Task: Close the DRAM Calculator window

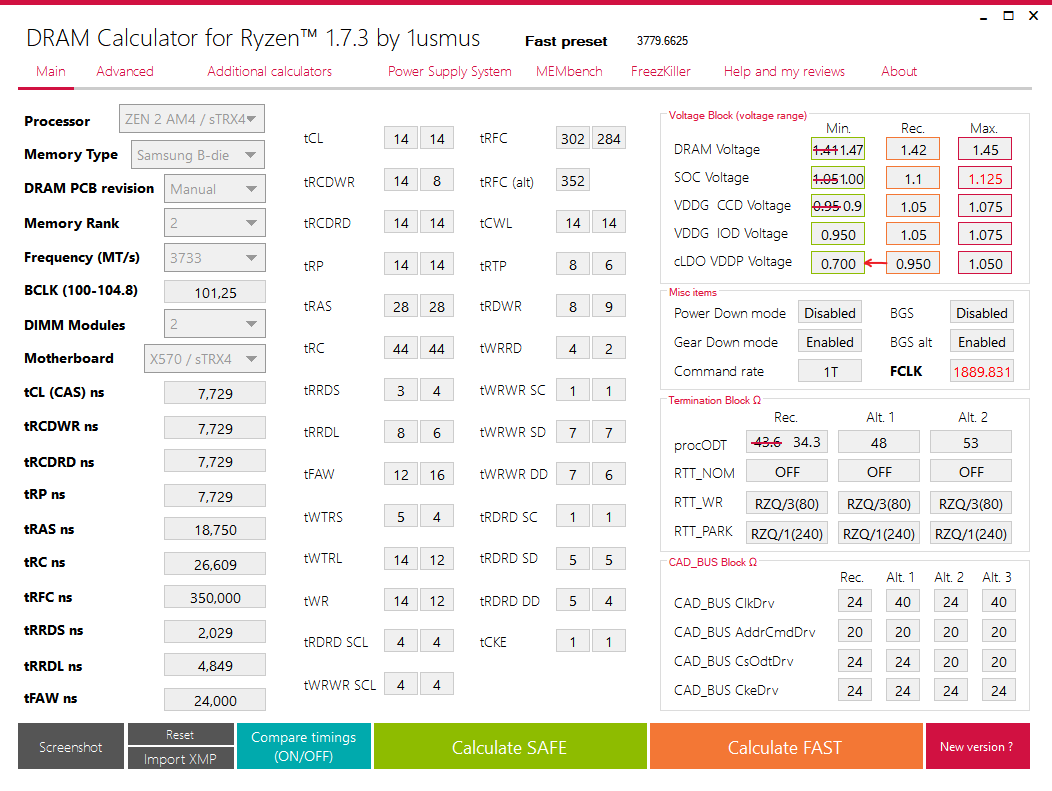Action: point(1034,15)
